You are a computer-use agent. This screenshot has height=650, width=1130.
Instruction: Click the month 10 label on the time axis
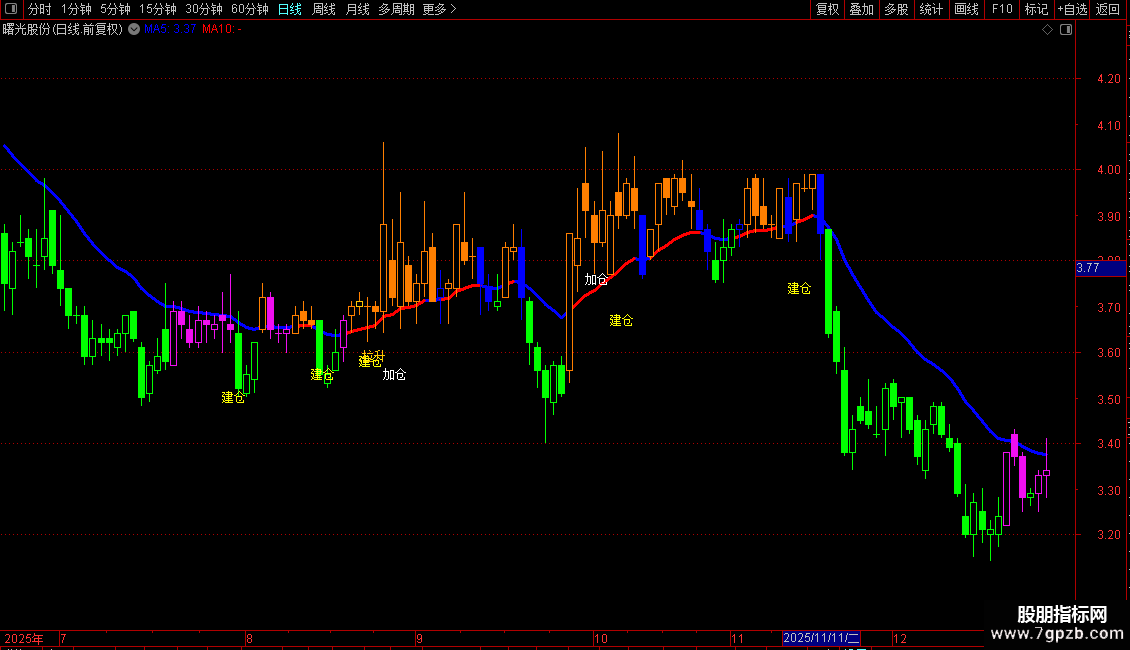(601, 638)
